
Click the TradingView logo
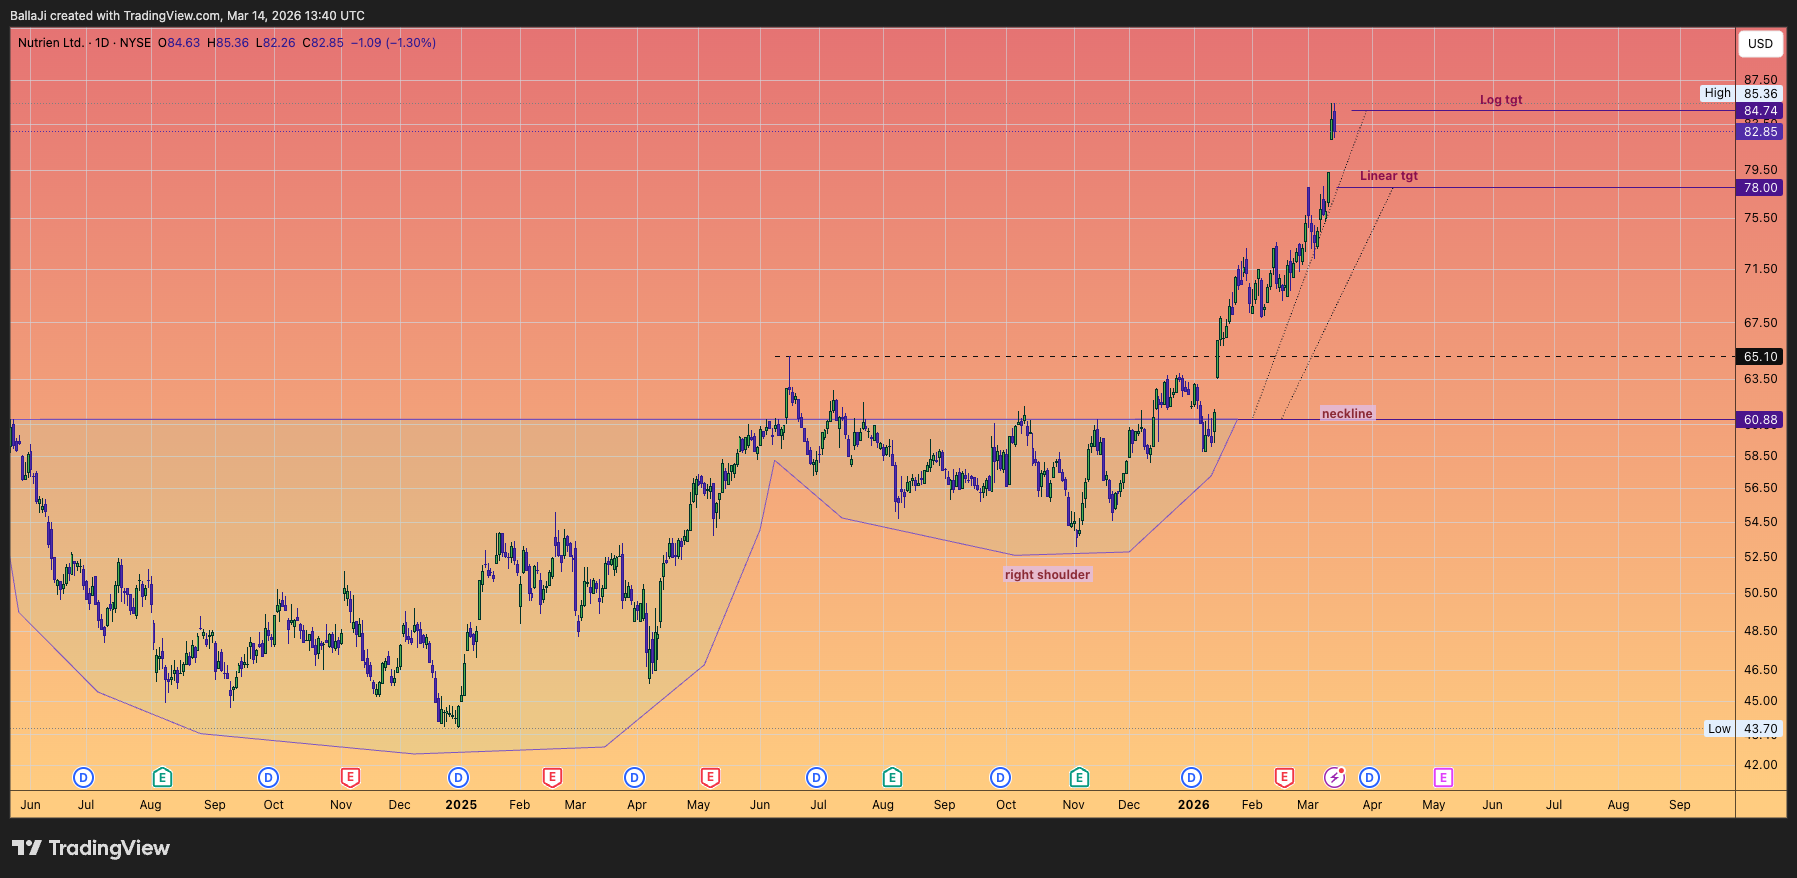[91, 848]
